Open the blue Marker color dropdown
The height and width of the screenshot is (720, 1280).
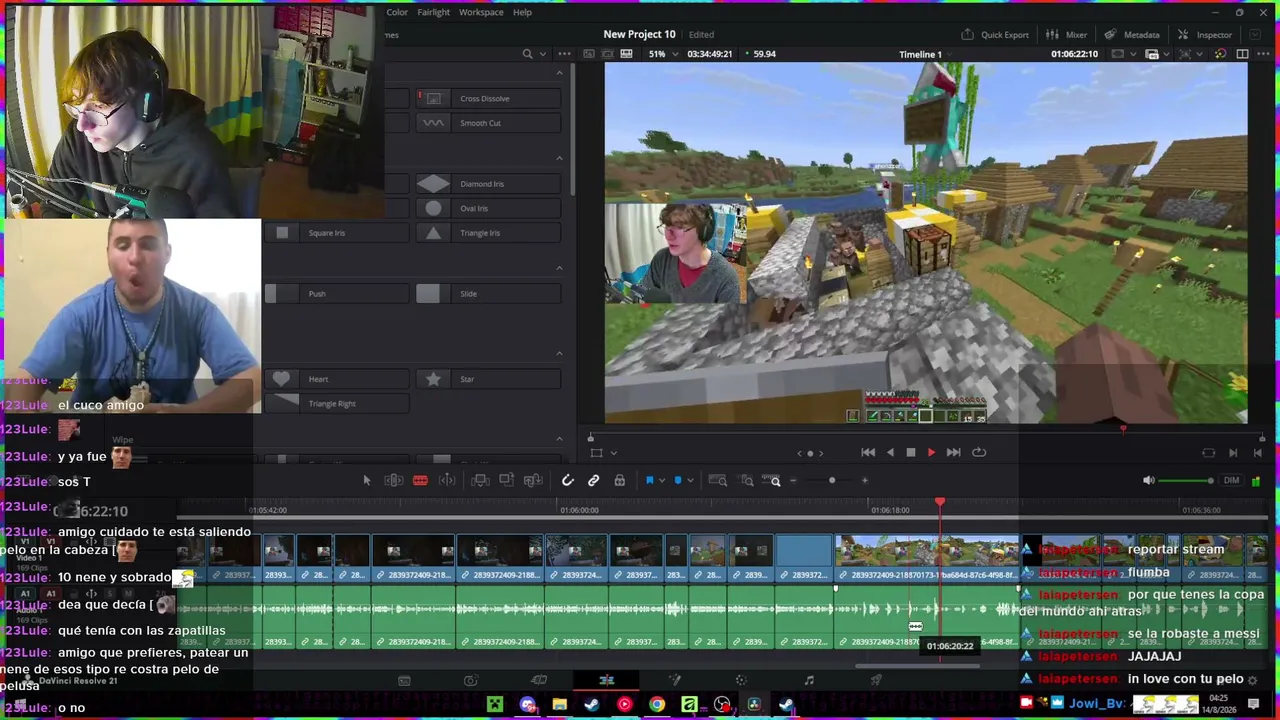tap(689, 481)
